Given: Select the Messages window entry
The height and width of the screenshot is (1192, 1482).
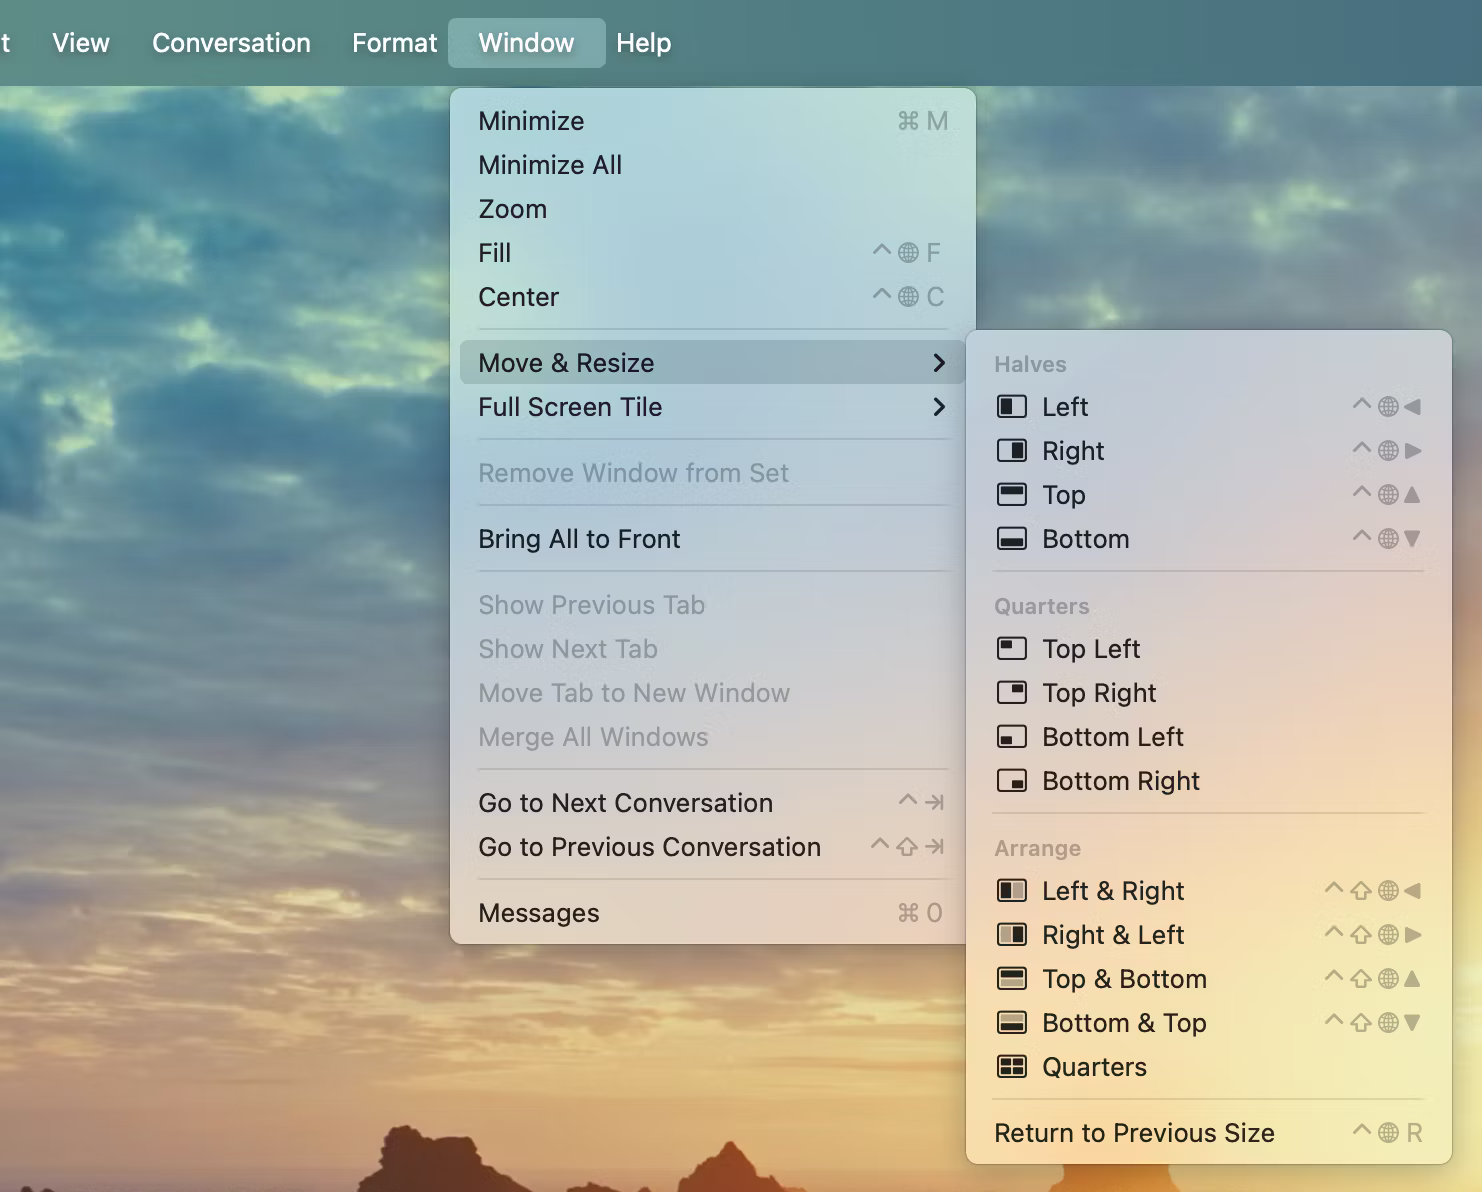Looking at the screenshot, I should (x=712, y=913).
